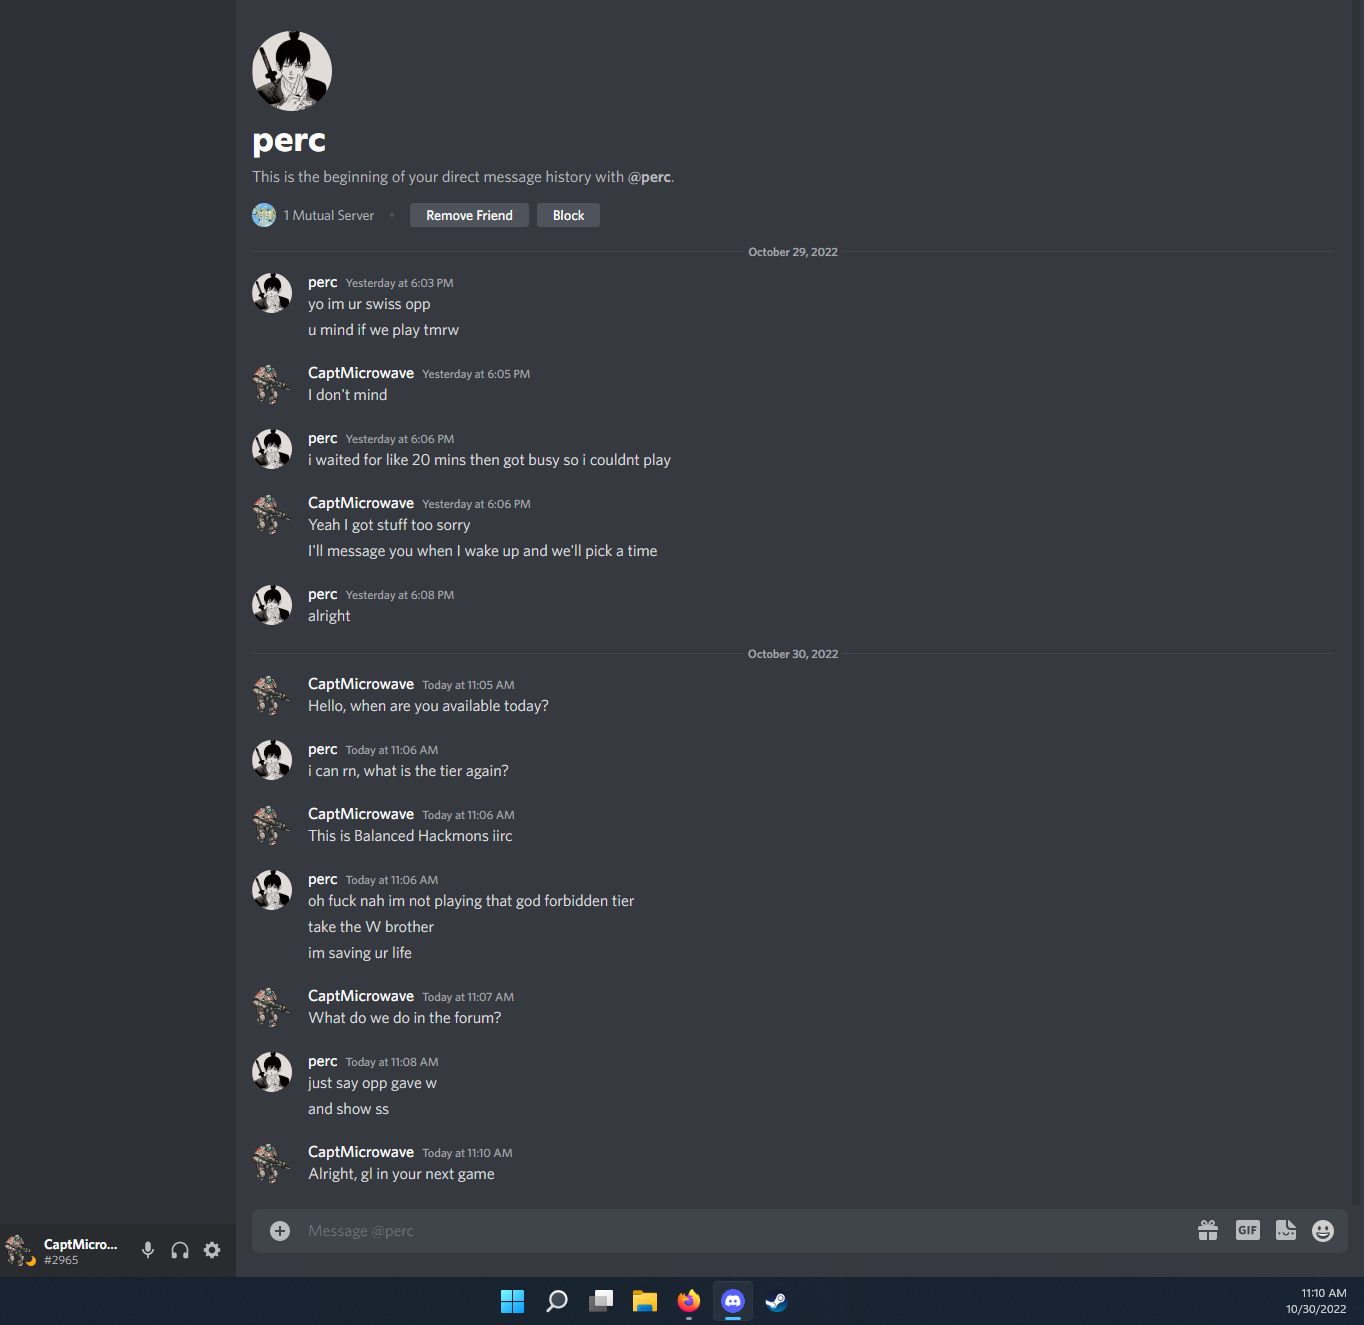Click the CaptMicro user panel avatar
1364x1325 pixels.
[19, 1250]
